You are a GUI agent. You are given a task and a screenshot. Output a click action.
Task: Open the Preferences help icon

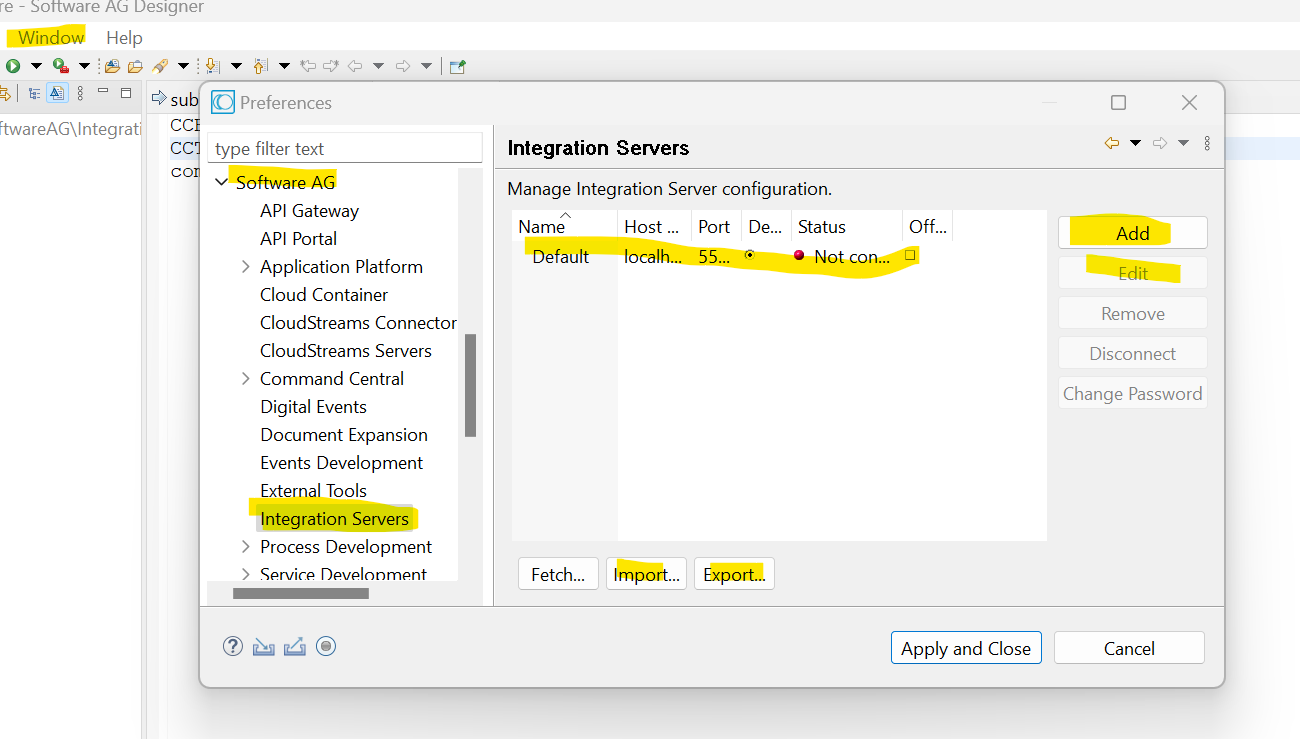click(232, 646)
